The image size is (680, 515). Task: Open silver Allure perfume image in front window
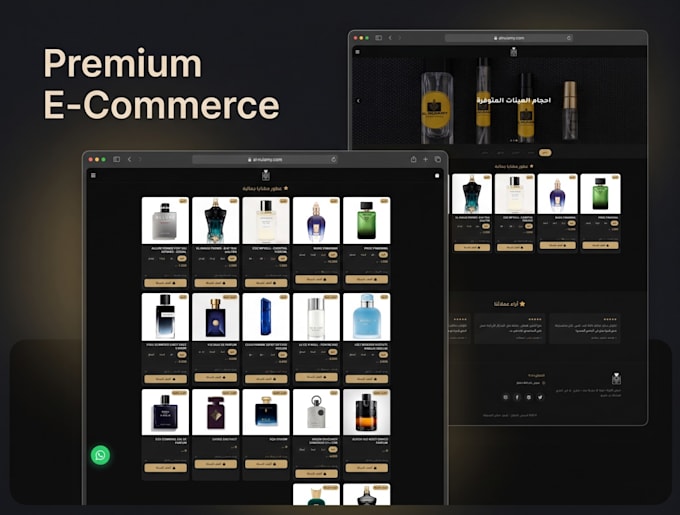pyautogui.click(x=165, y=220)
